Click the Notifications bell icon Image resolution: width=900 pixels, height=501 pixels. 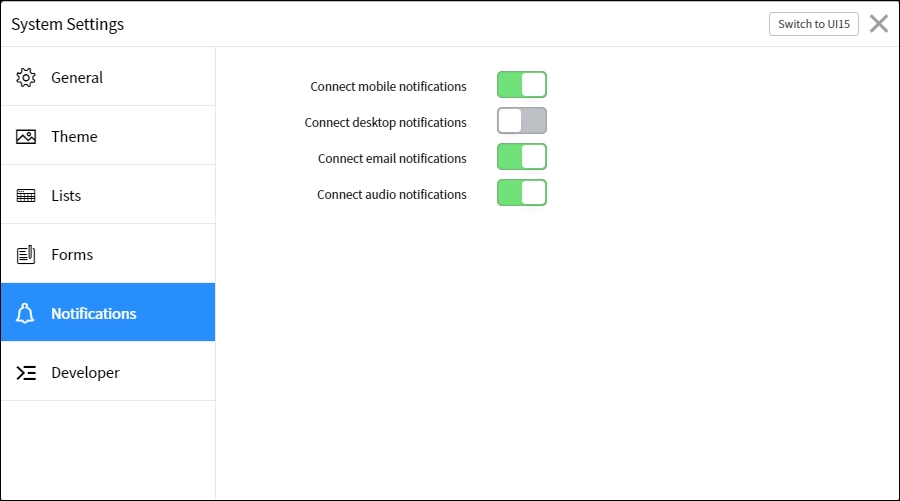pyautogui.click(x=25, y=313)
